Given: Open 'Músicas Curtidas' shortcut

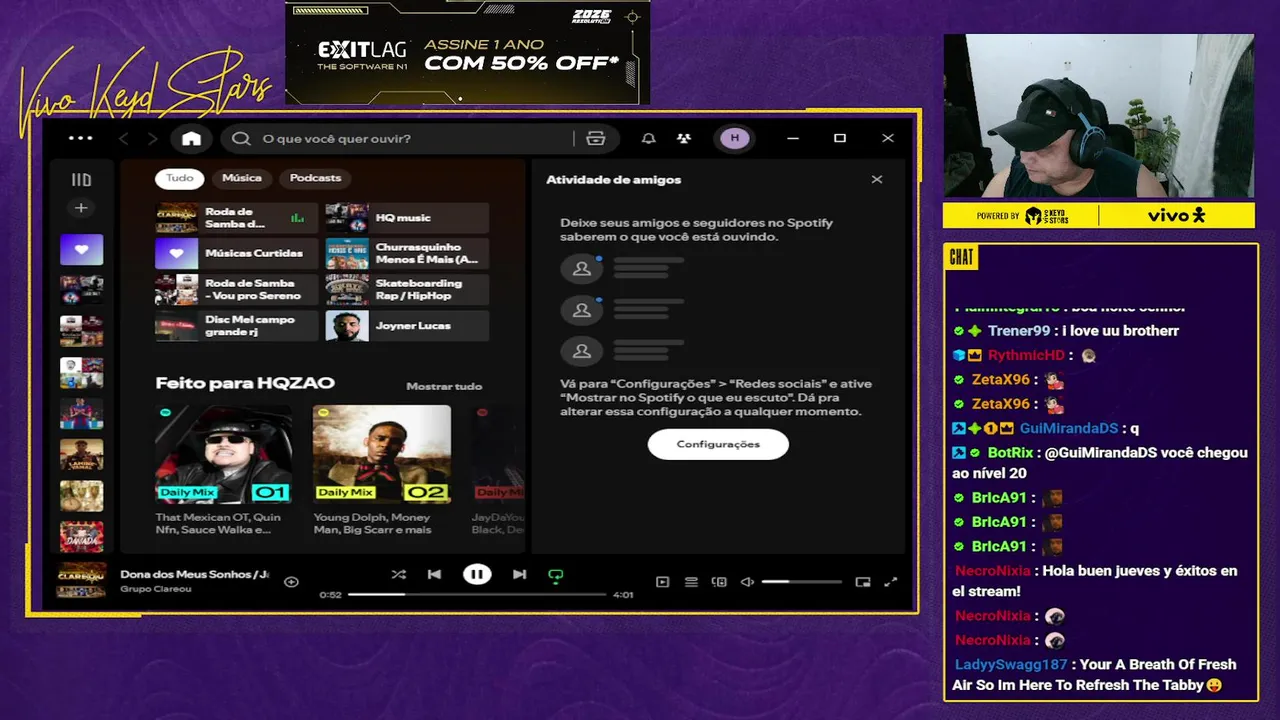Looking at the screenshot, I should [236, 254].
